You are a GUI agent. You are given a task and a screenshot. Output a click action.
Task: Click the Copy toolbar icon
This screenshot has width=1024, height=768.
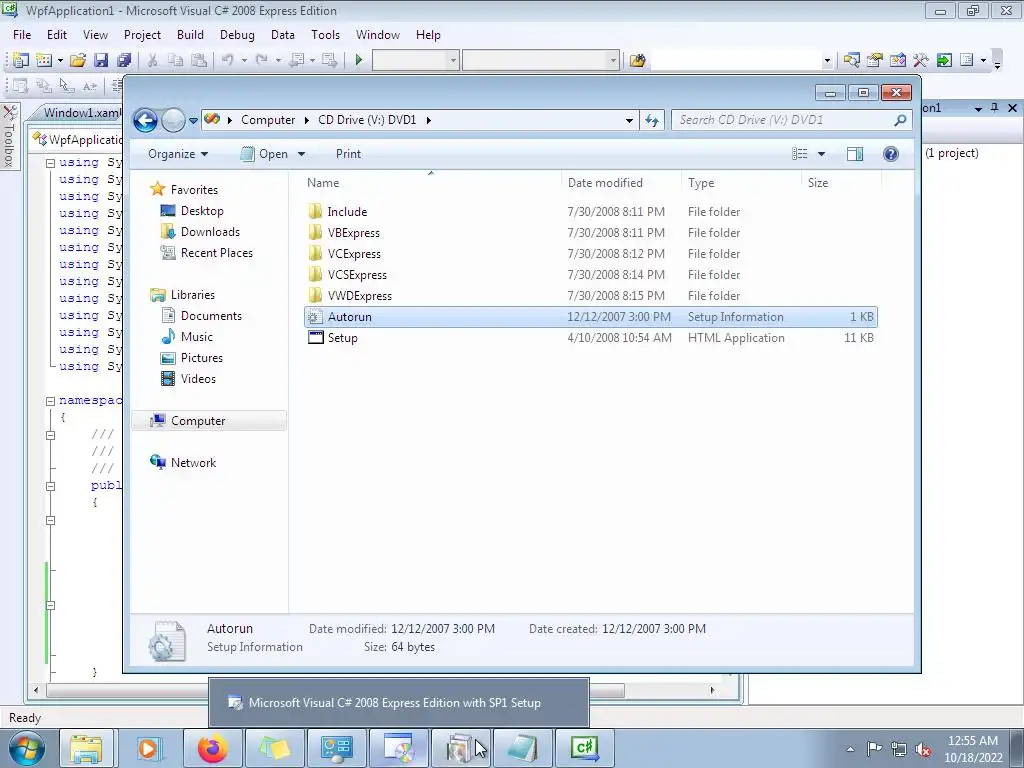(x=175, y=61)
